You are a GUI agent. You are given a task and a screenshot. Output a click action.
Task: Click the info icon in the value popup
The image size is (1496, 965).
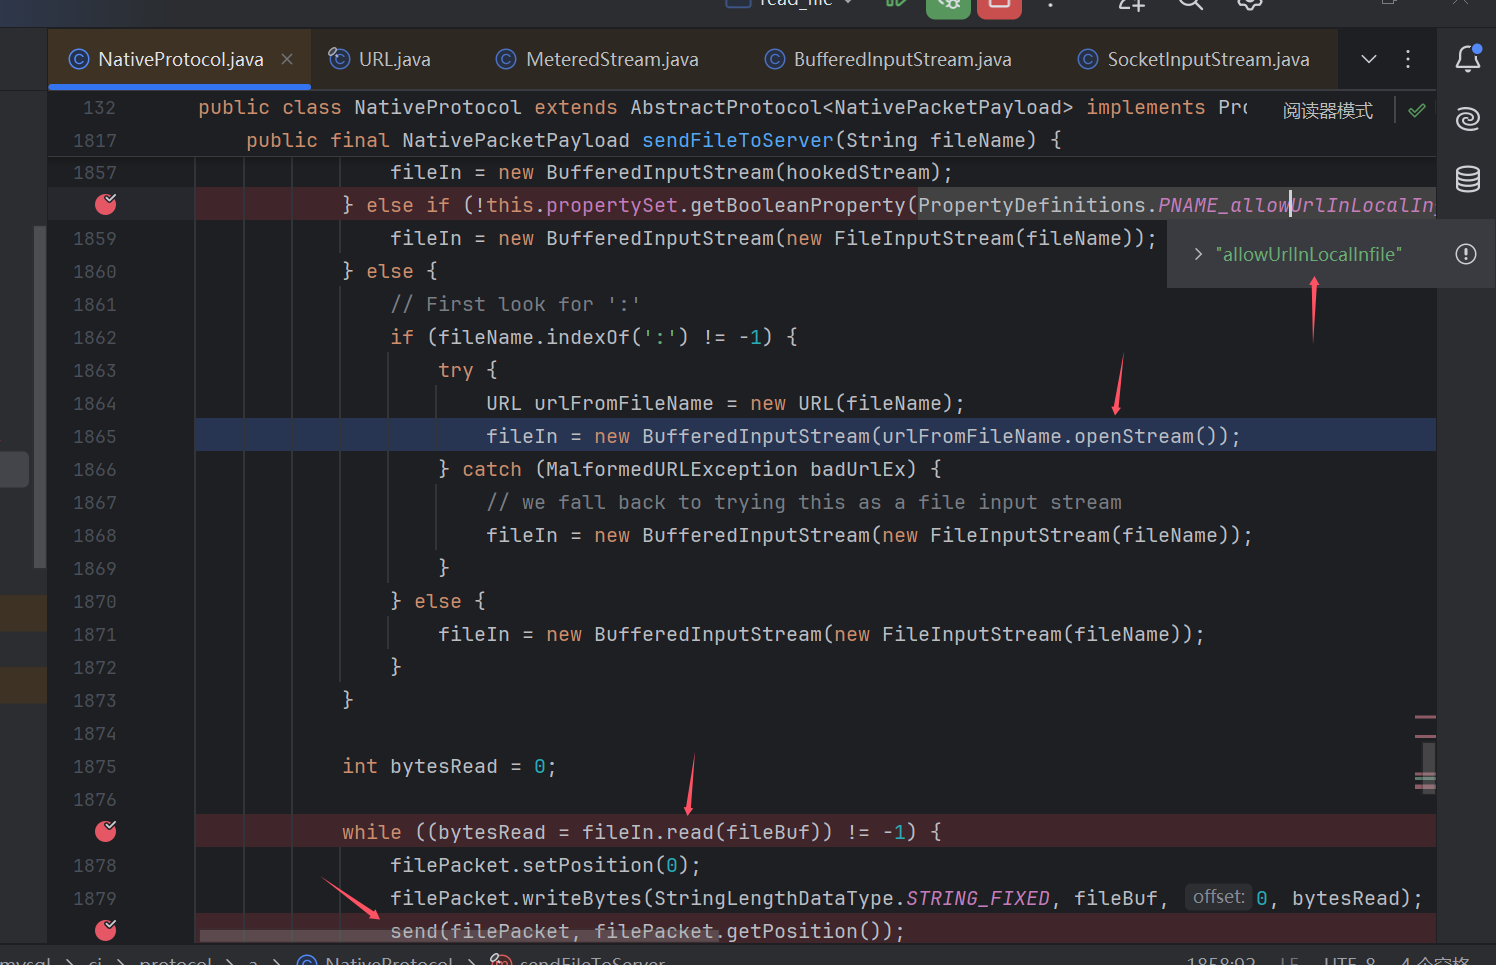pos(1466,254)
